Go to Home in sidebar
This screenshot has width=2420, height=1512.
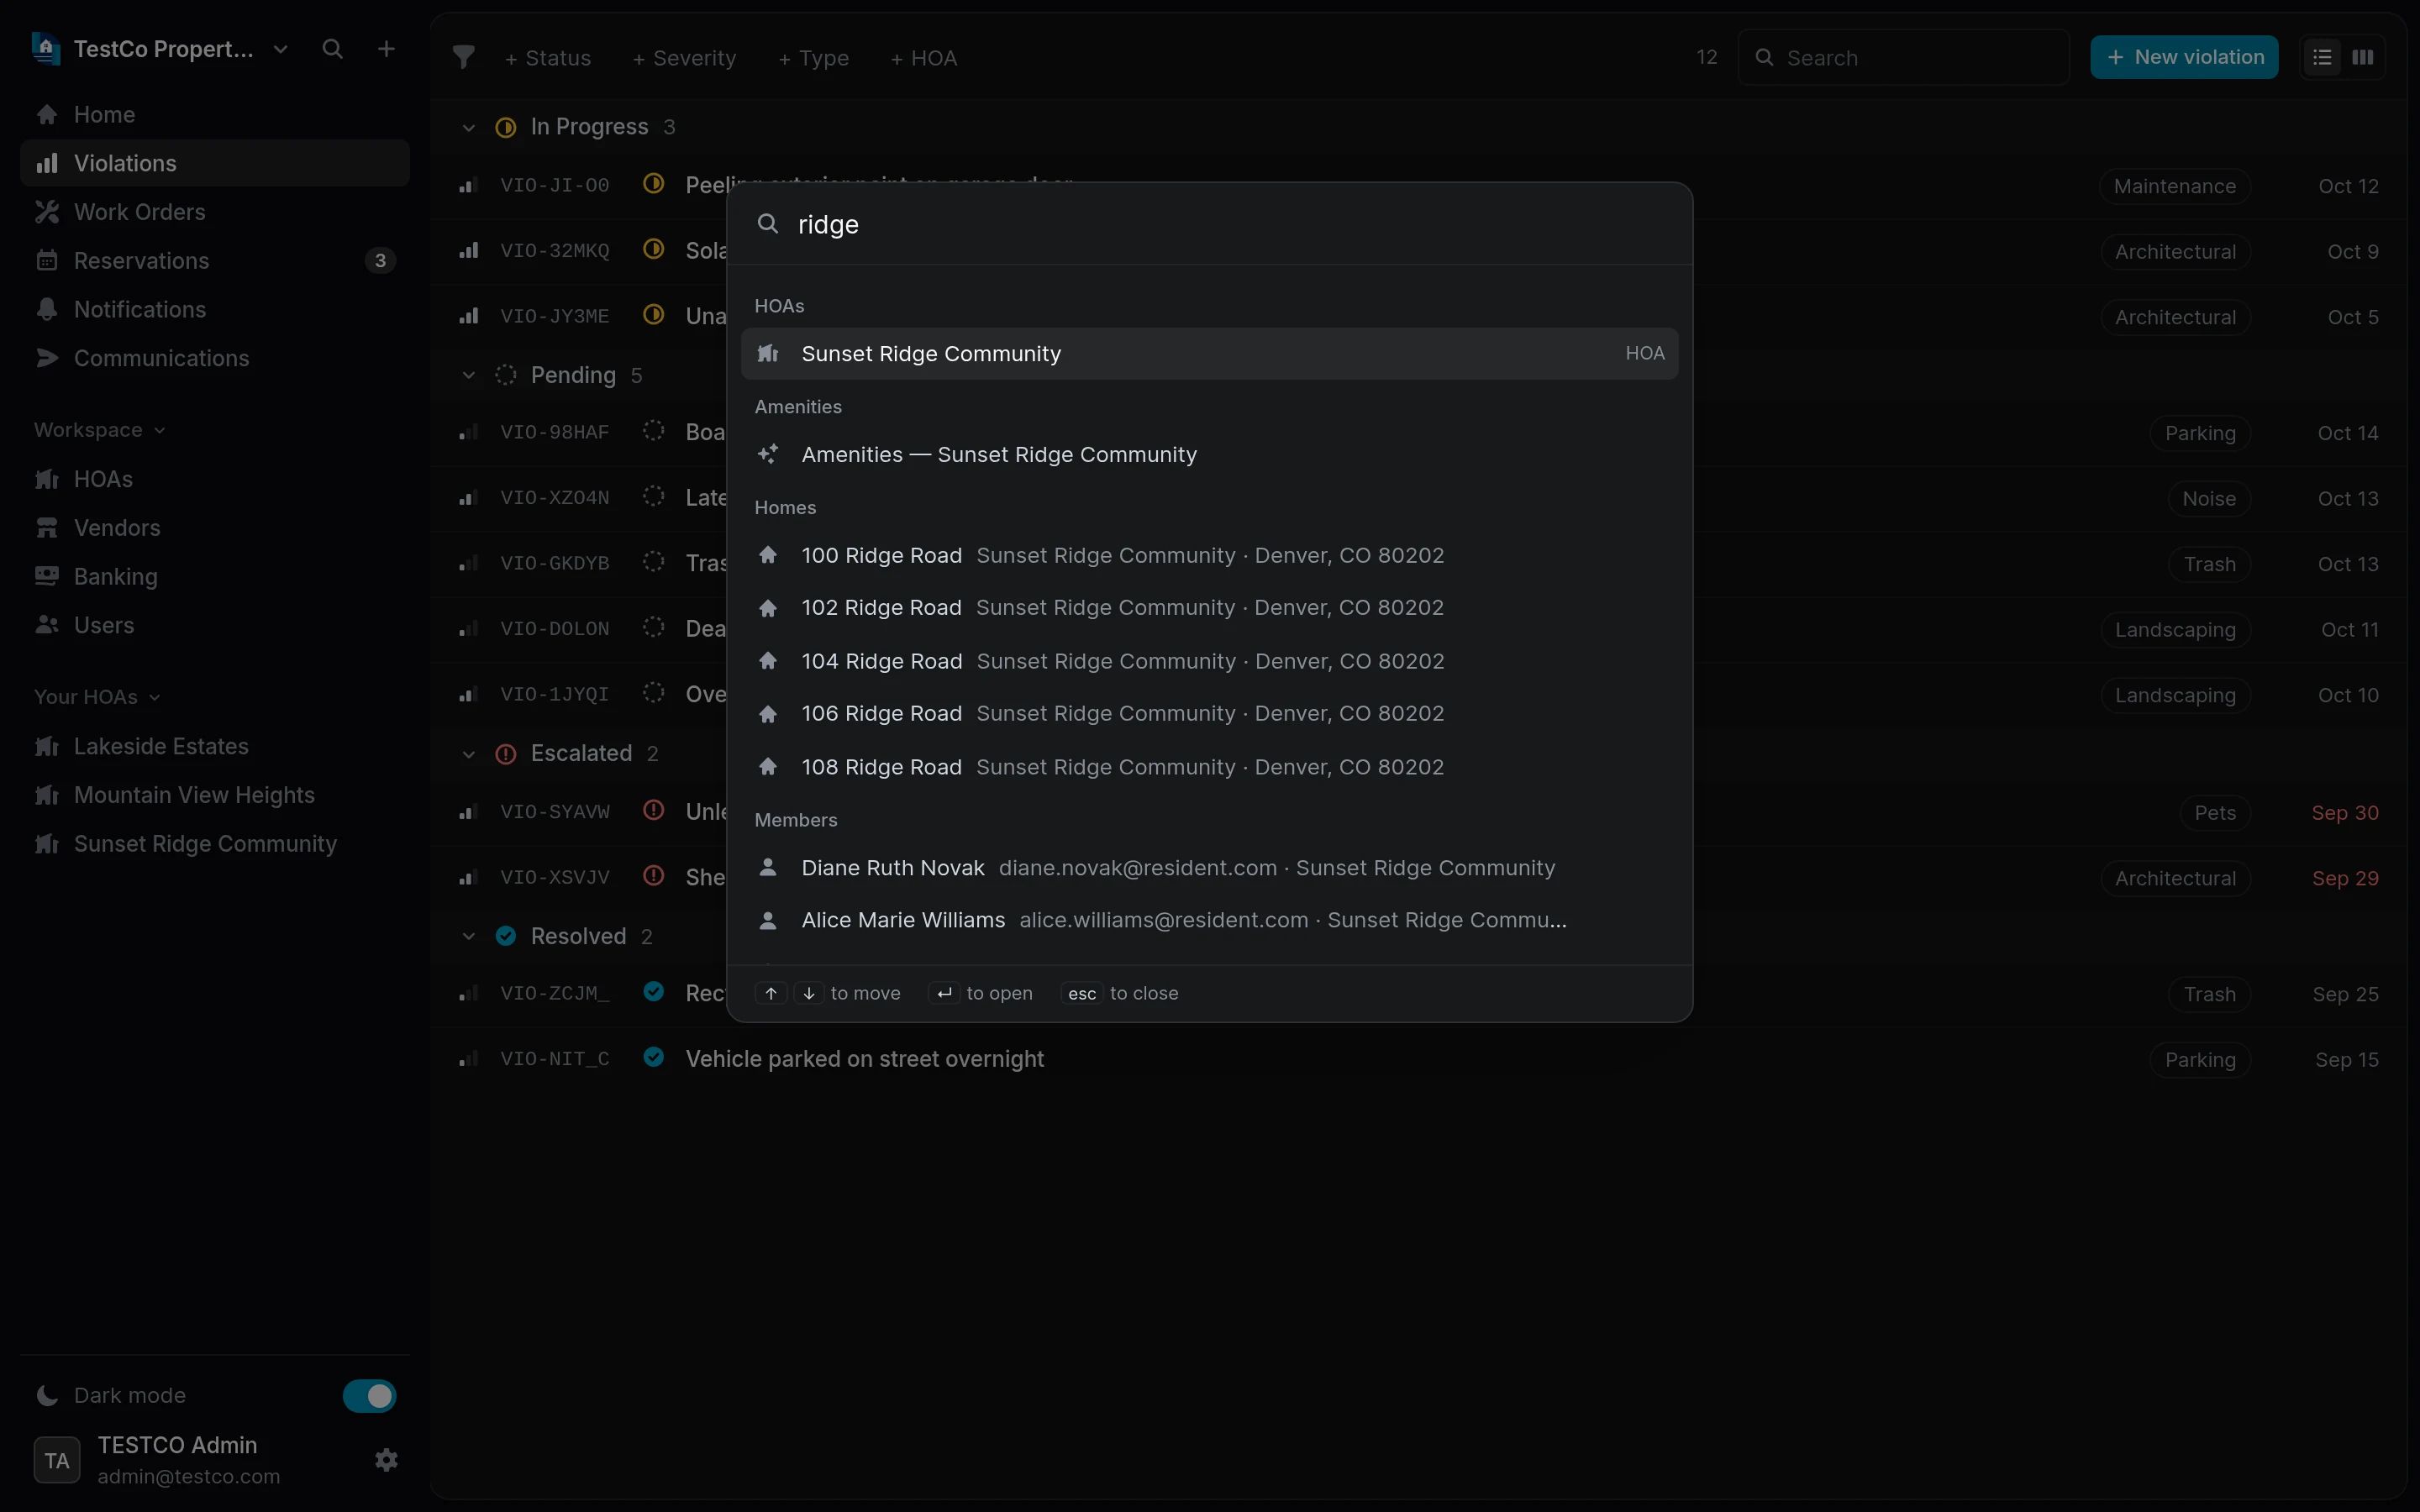(x=215, y=114)
